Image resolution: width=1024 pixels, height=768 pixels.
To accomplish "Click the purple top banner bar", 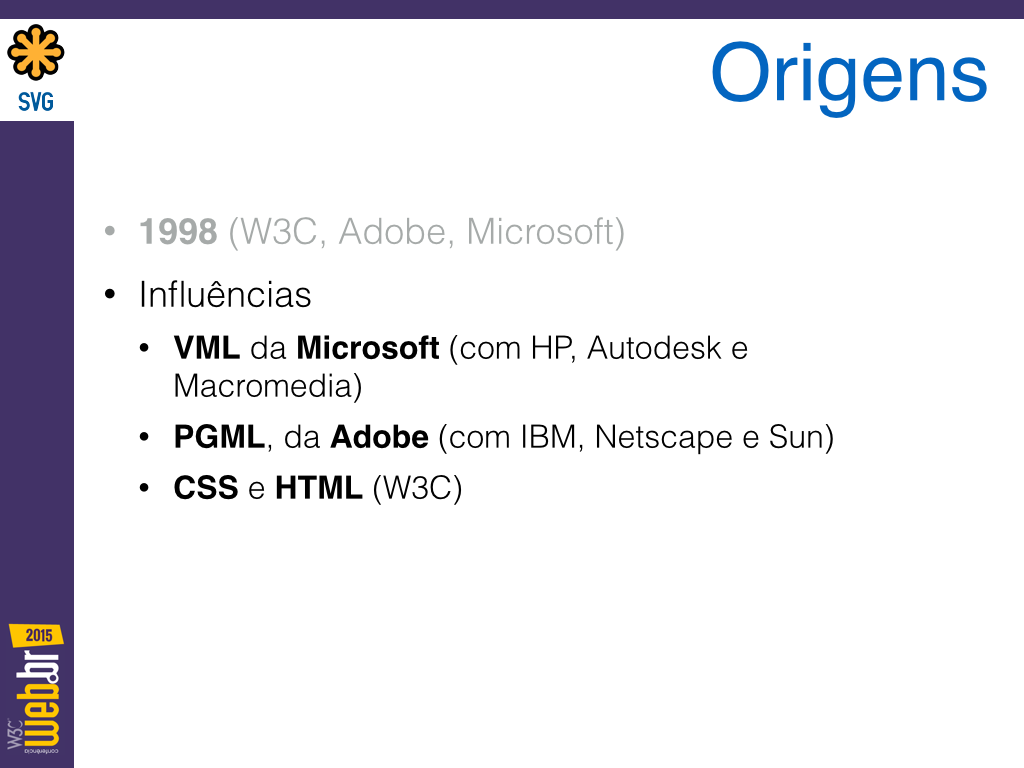I will click(x=512, y=9).
